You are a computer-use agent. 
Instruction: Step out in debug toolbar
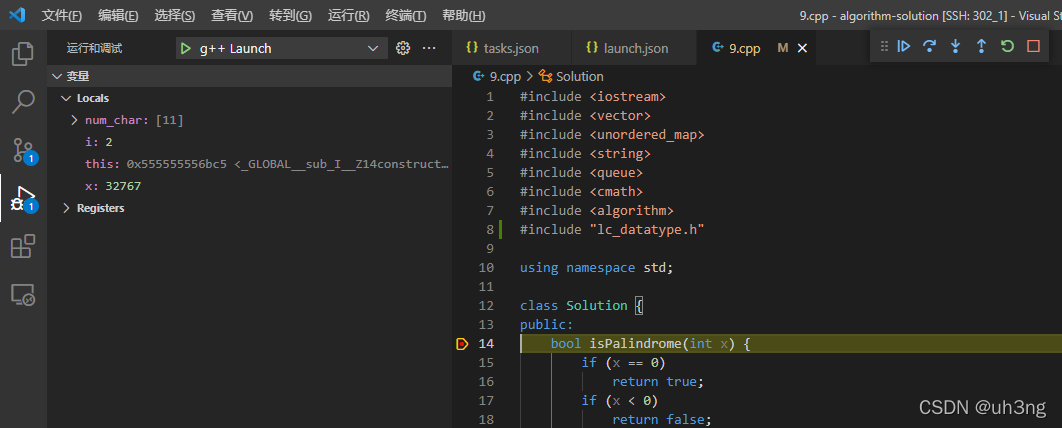coord(981,47)
